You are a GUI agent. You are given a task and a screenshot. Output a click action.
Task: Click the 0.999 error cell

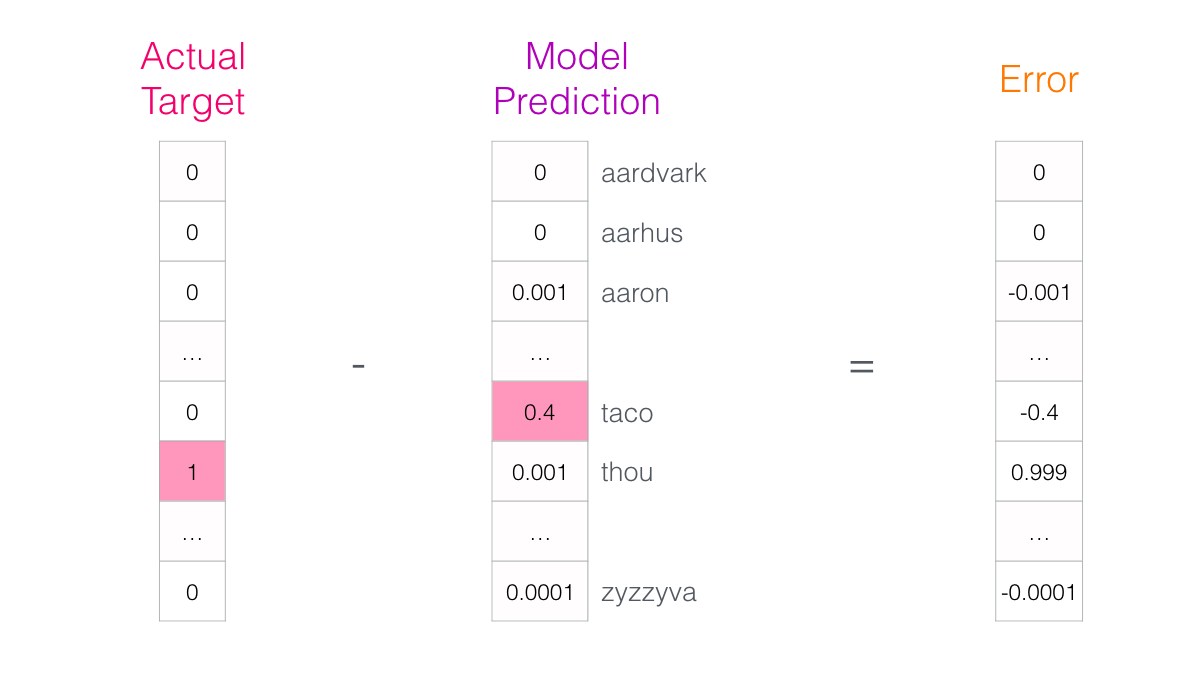pos(1039,472)
